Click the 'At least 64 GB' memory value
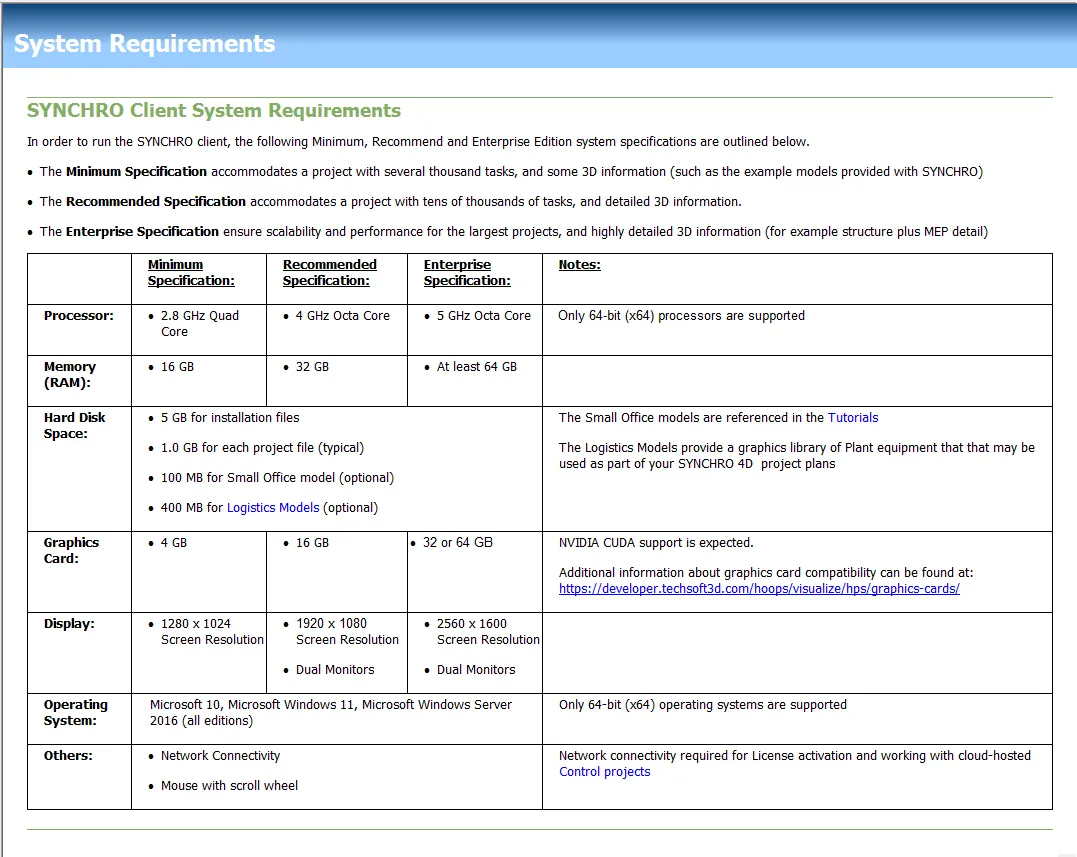The width and height of the screenshot is (1077, 857). point(477,367)
